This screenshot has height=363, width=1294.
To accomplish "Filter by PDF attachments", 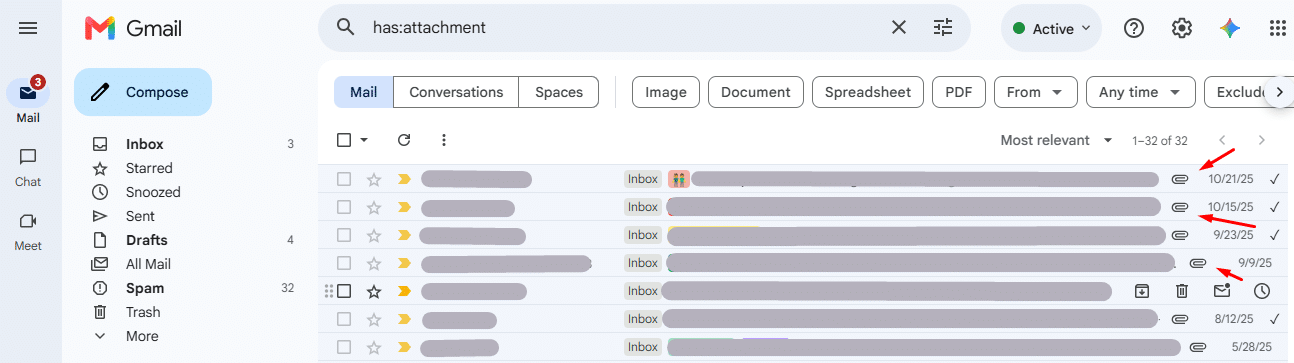I will [959, 92].
